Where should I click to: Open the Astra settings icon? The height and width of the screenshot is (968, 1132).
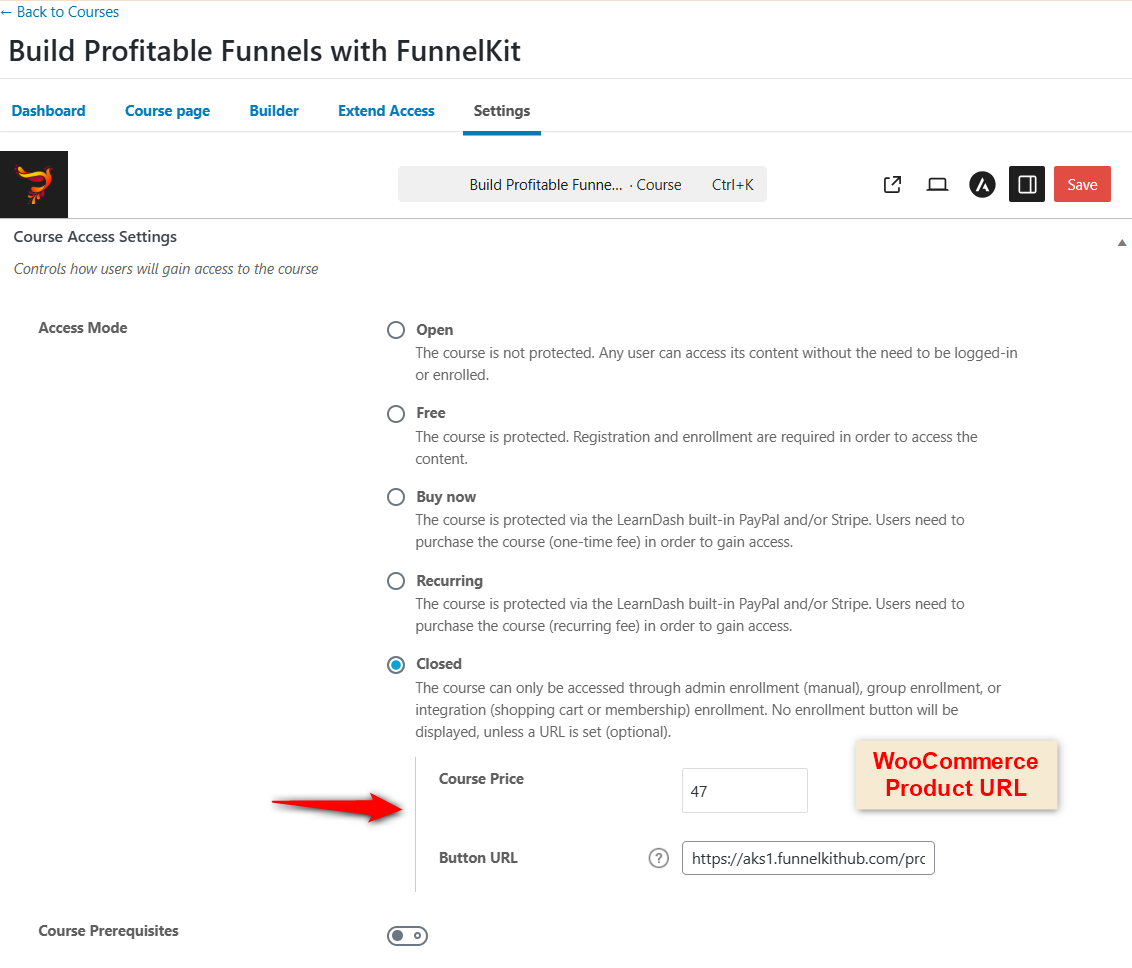point(982,184)
